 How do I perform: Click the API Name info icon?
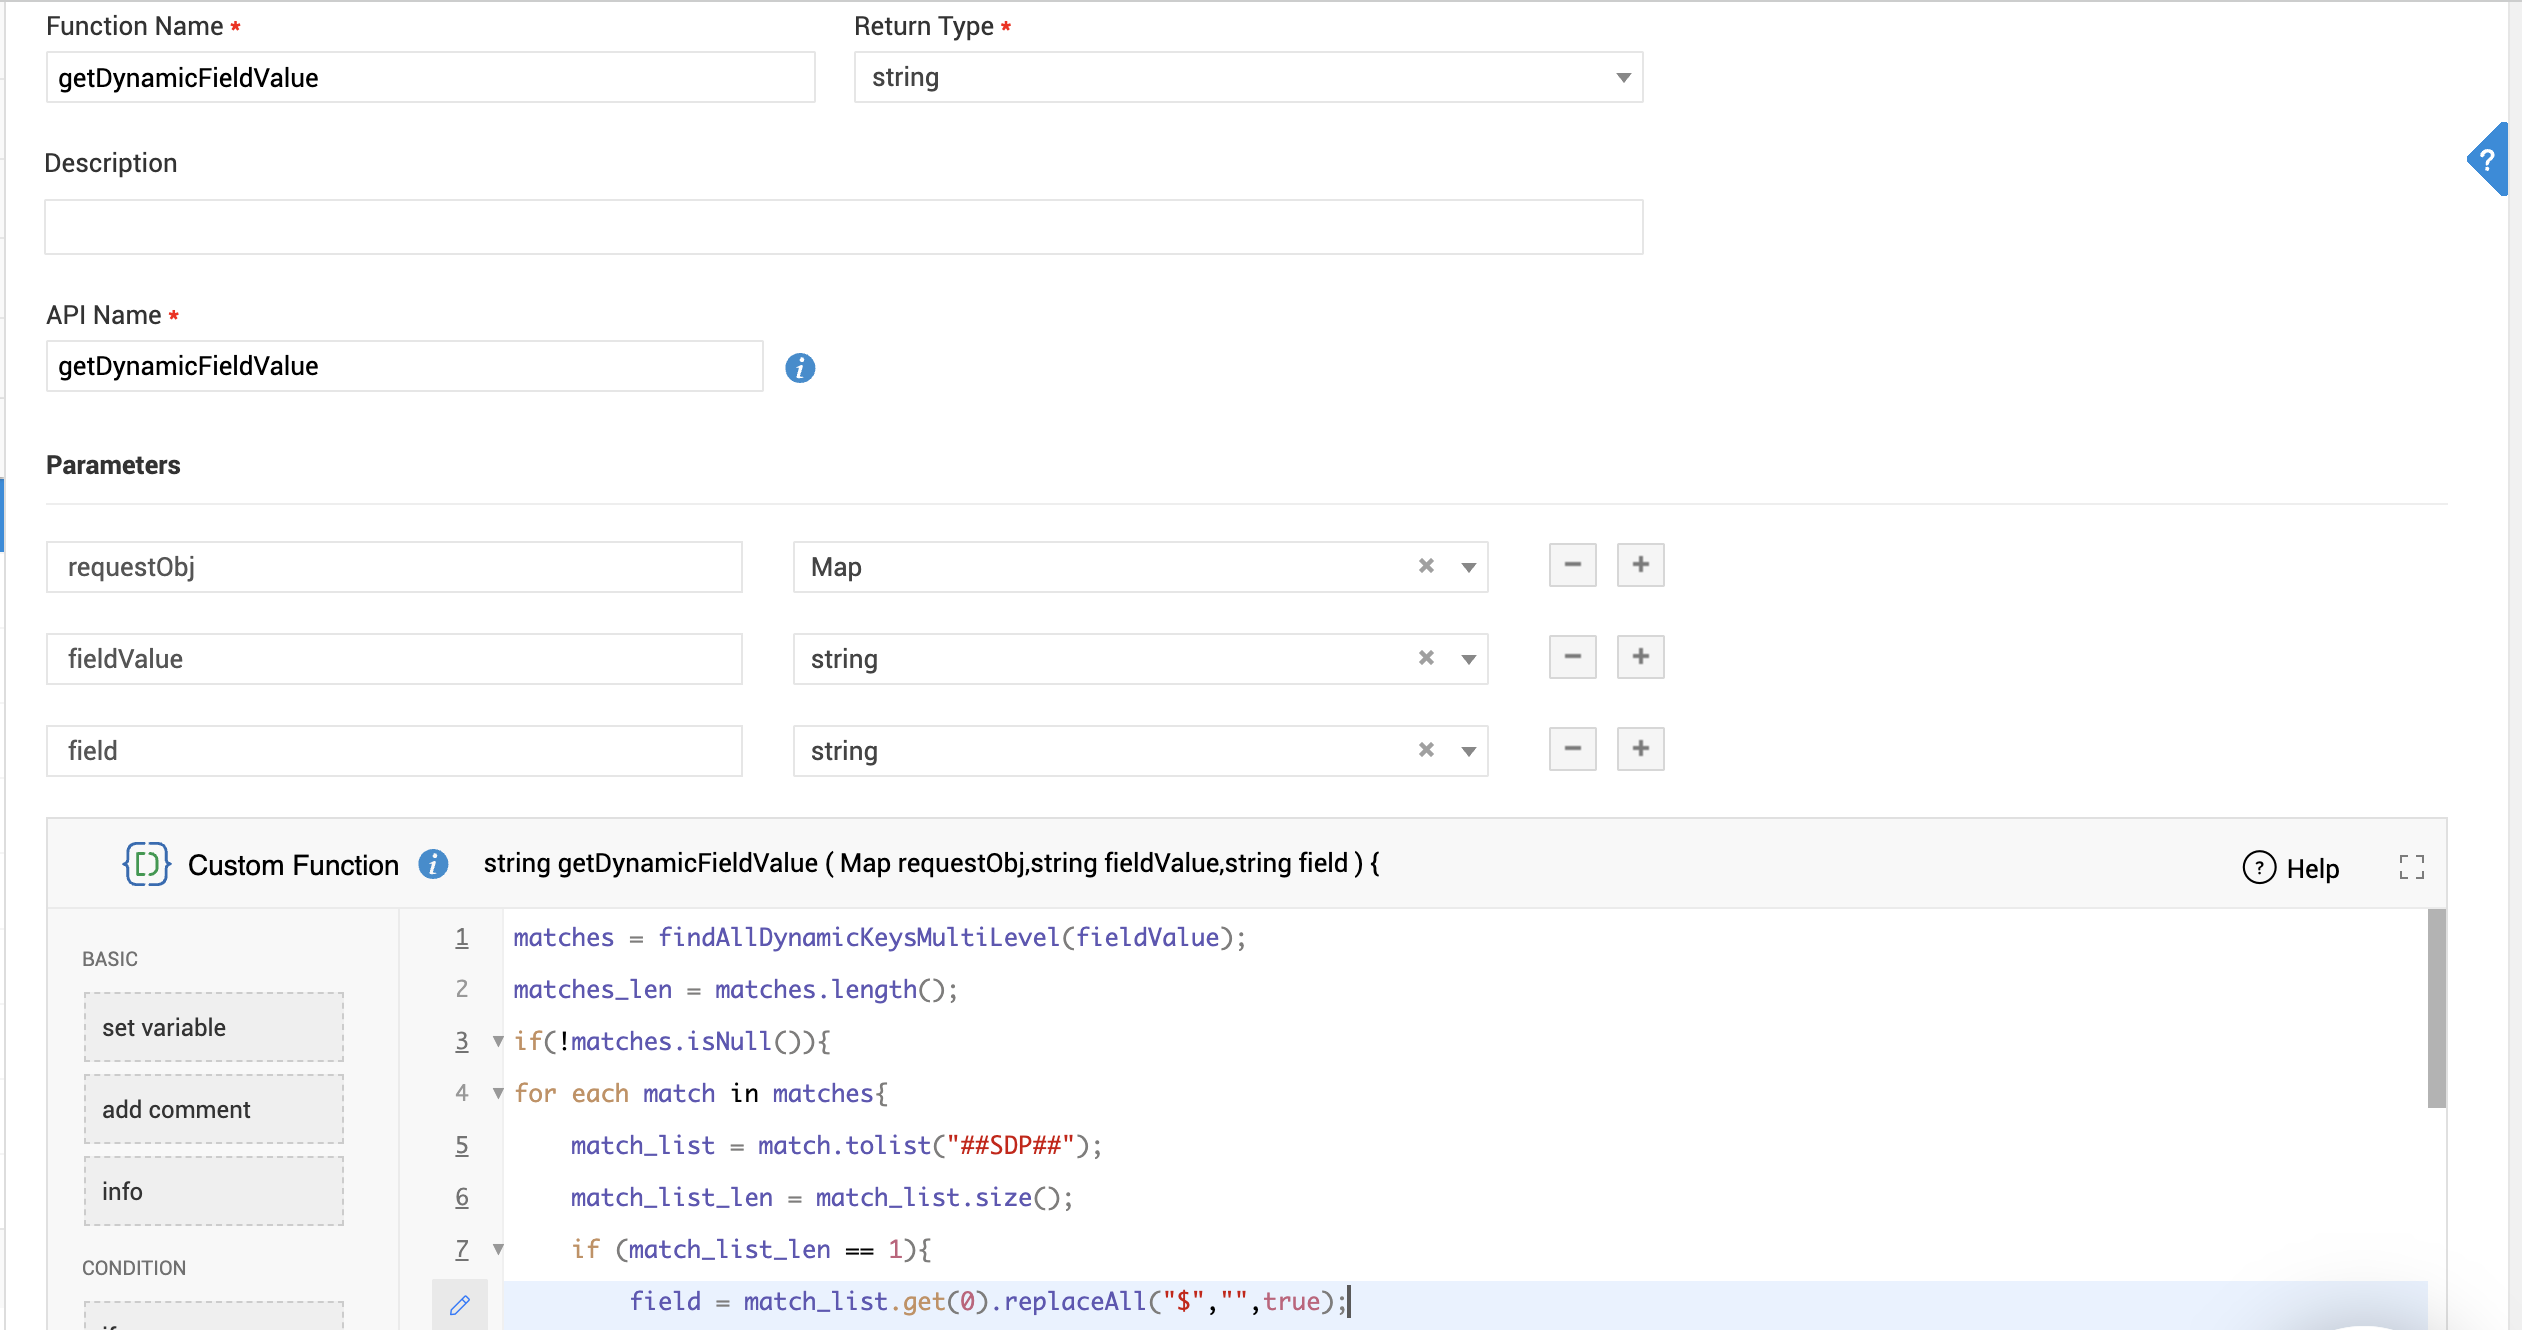point(800,368)
